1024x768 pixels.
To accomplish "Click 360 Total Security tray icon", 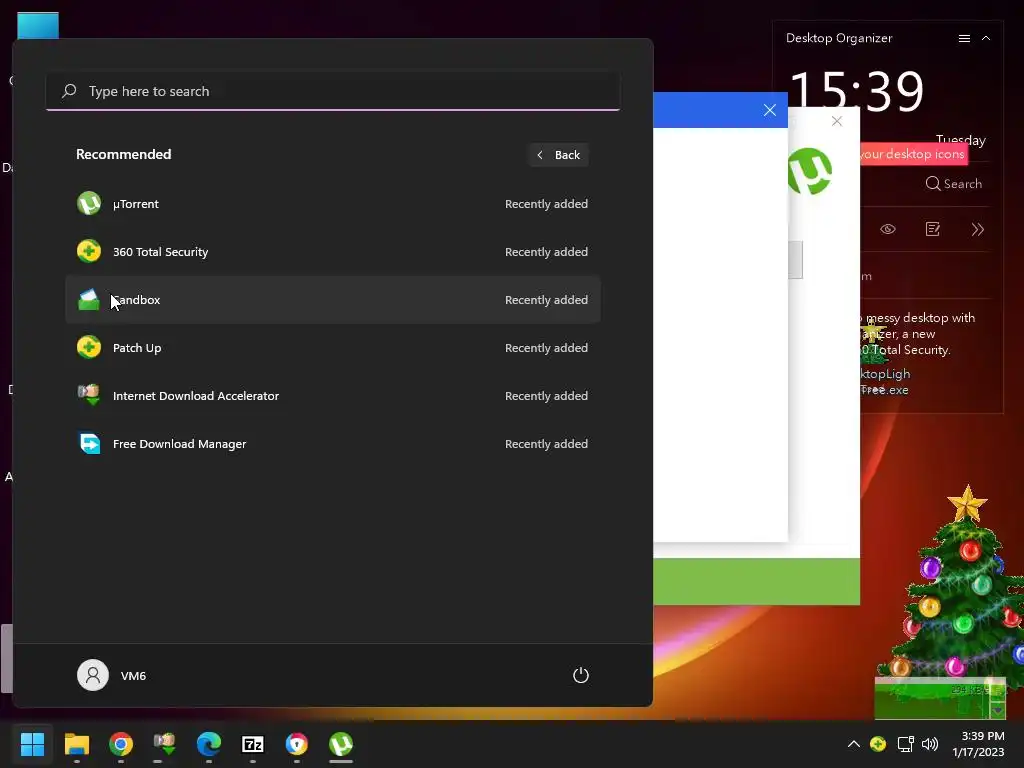I will point(878,744).
